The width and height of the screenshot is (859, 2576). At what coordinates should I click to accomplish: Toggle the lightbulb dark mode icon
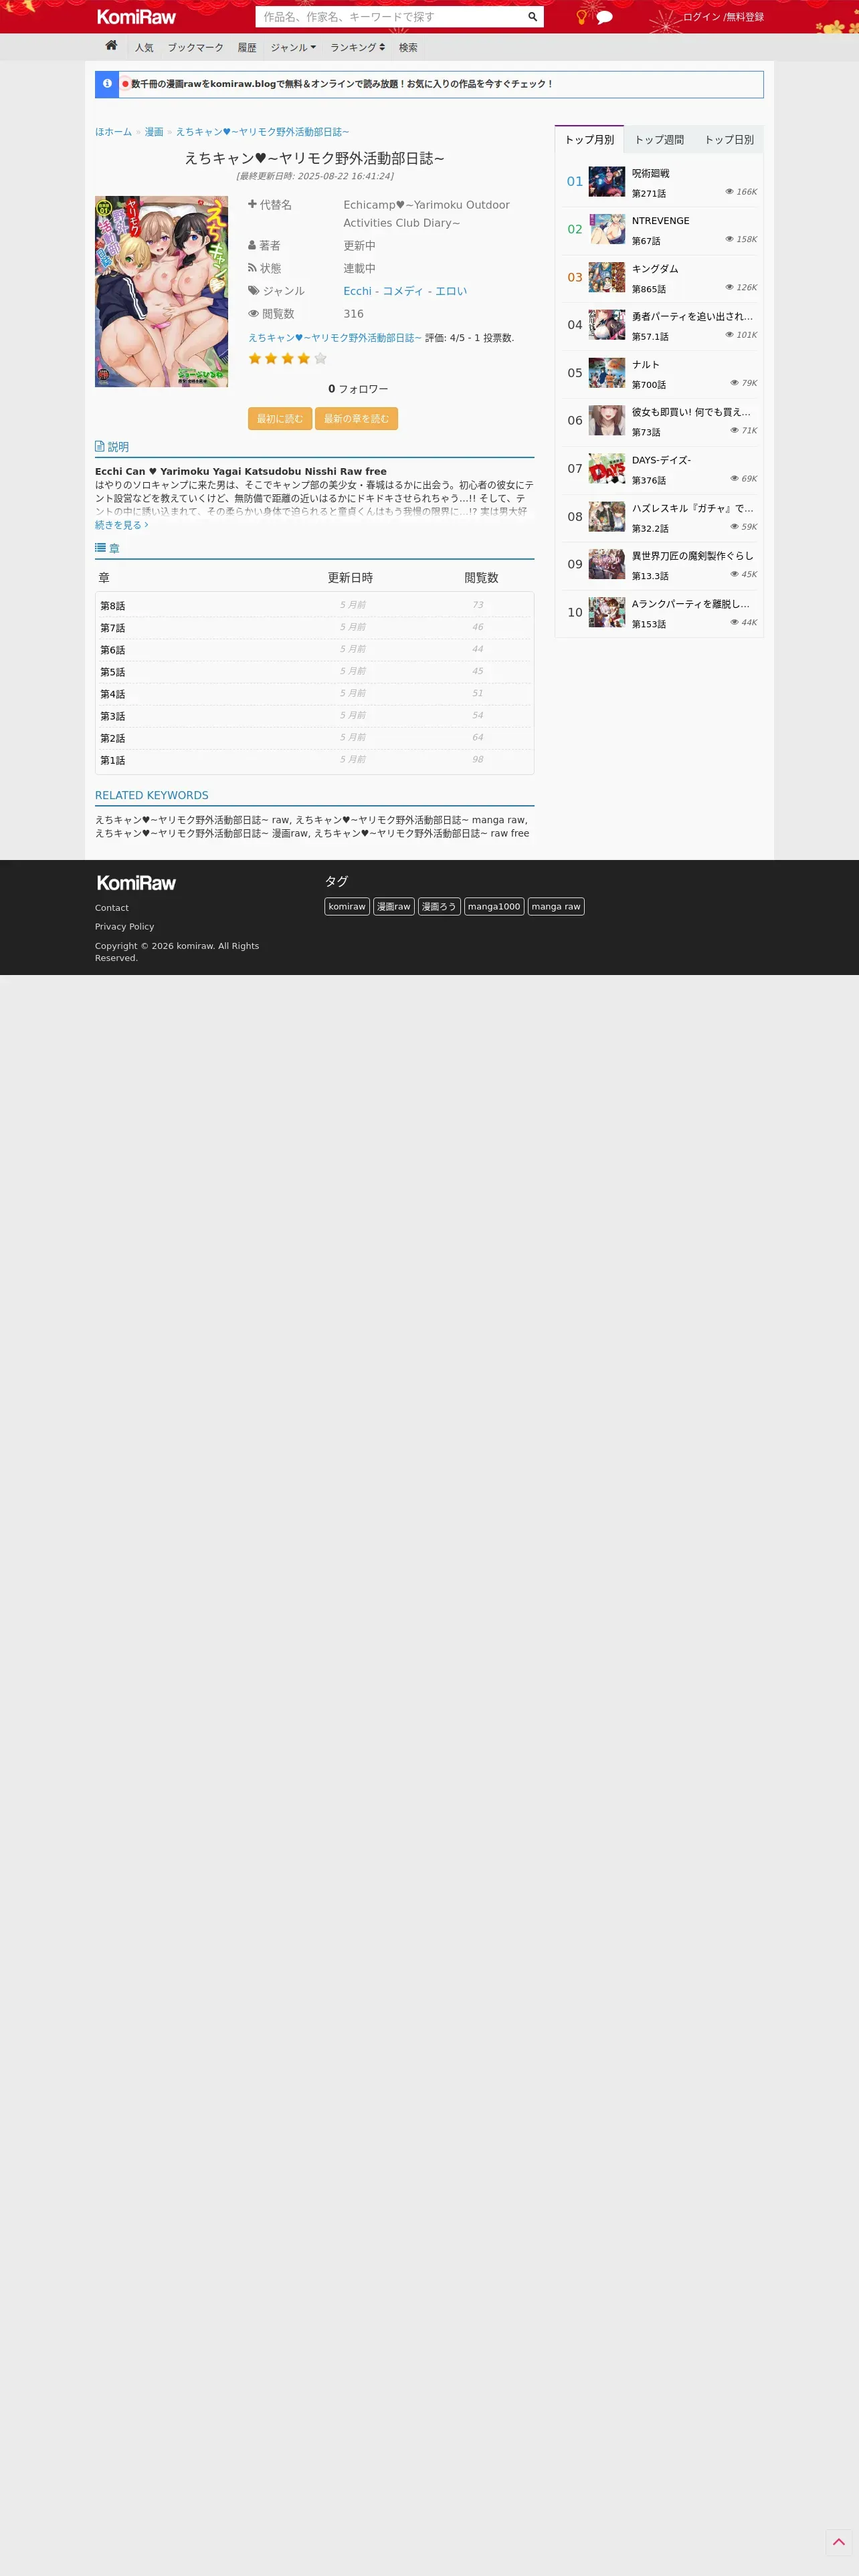(581, 17)
